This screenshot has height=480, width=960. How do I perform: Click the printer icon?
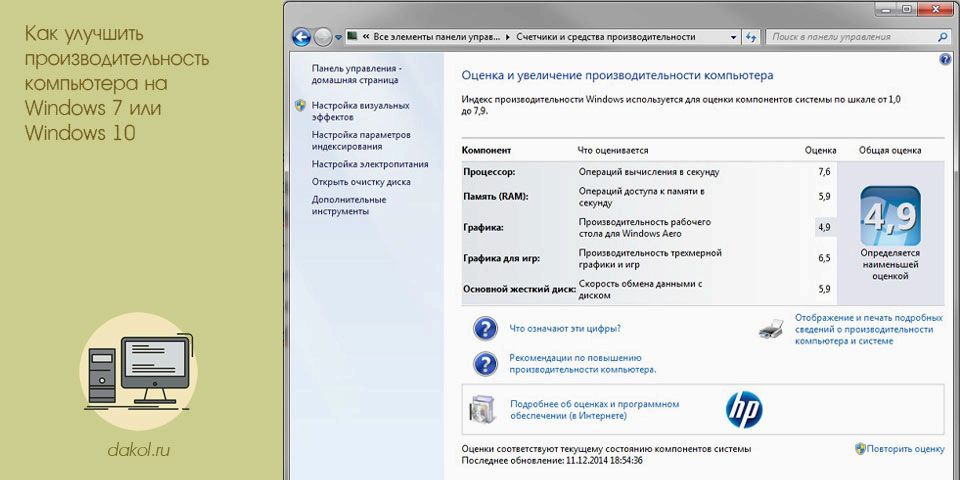pos(771,329)
